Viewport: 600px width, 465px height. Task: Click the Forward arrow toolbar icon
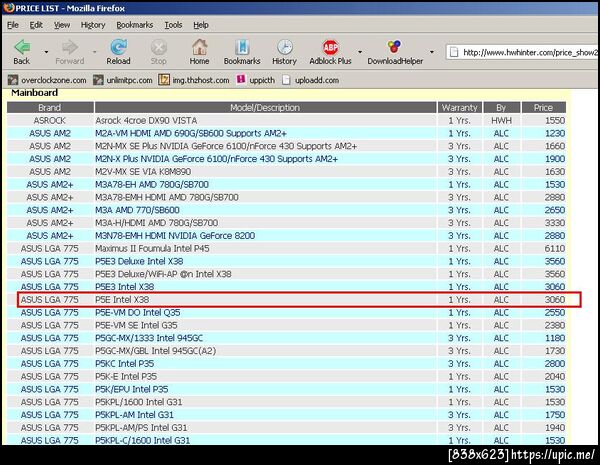click(70, 47)
